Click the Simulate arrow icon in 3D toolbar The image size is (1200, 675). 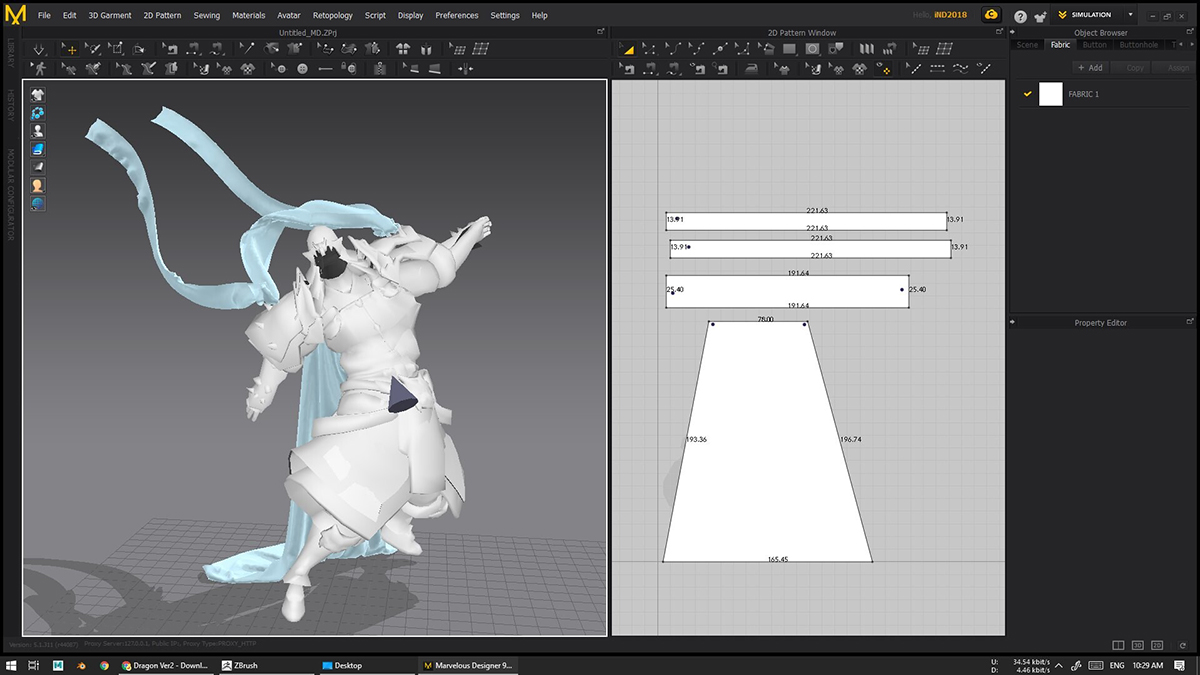[39, 49]
